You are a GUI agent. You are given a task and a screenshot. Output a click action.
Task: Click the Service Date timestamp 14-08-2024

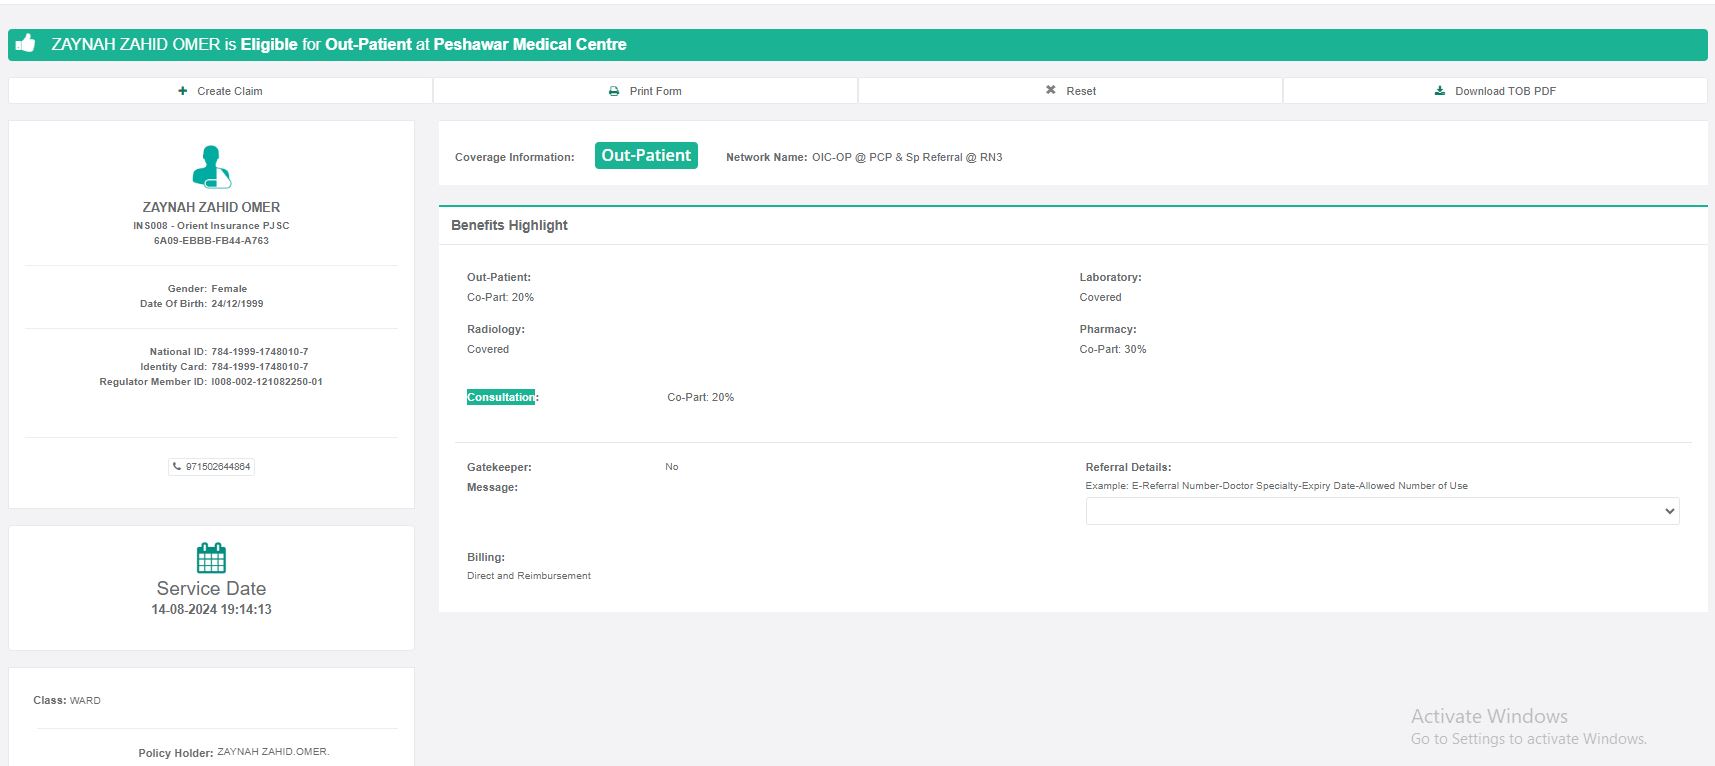[211, 609]
